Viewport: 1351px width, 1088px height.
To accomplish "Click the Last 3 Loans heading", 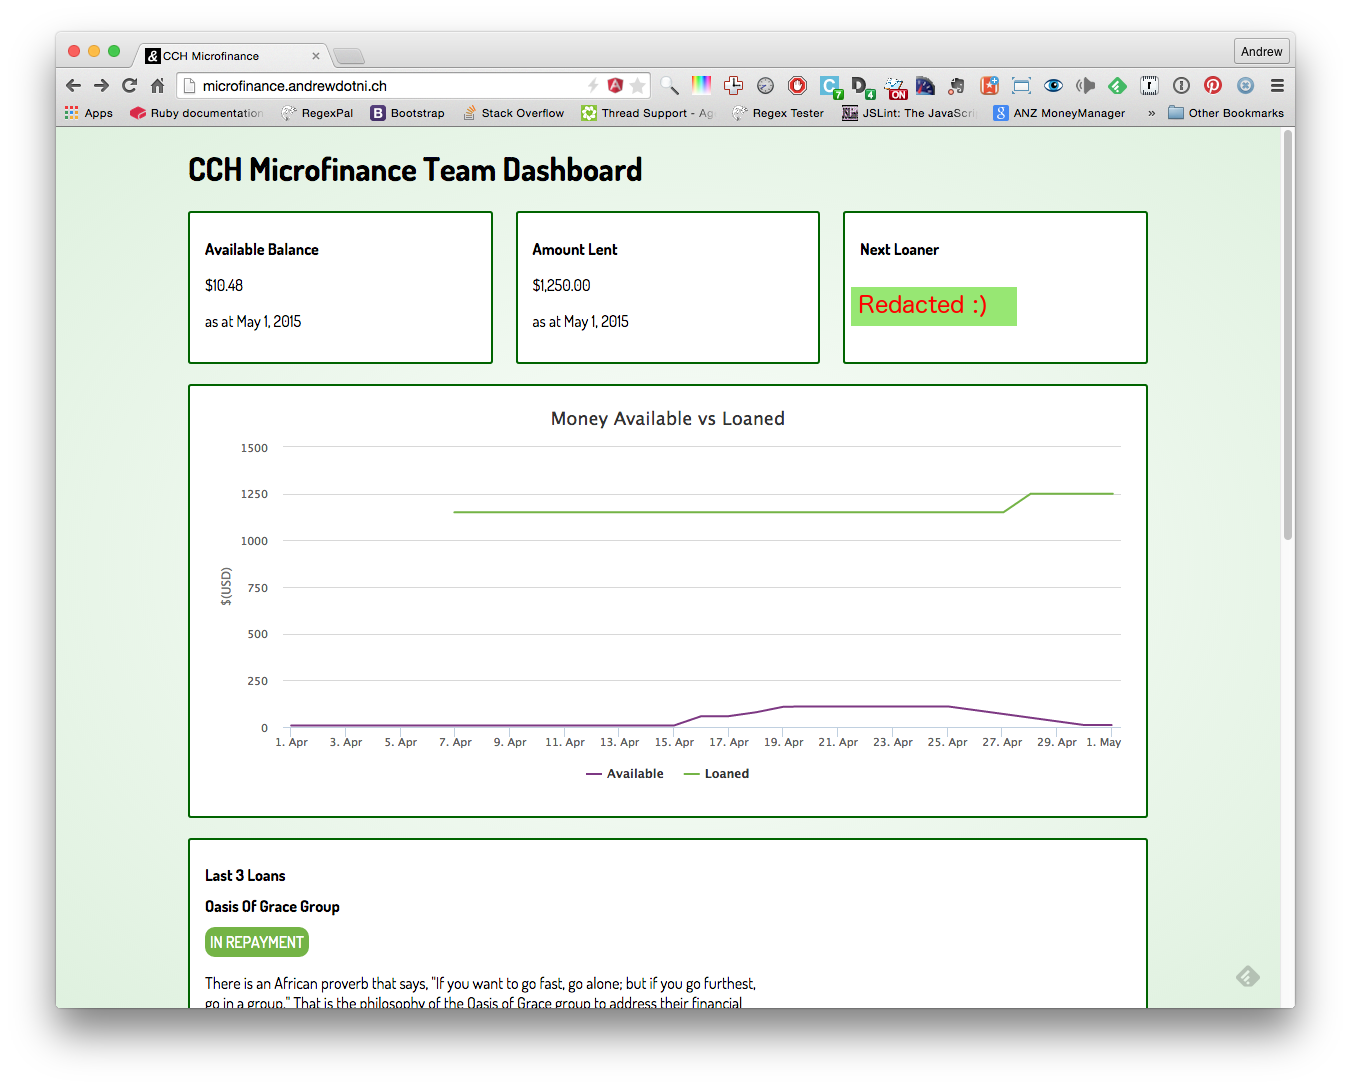I will 245,875.
